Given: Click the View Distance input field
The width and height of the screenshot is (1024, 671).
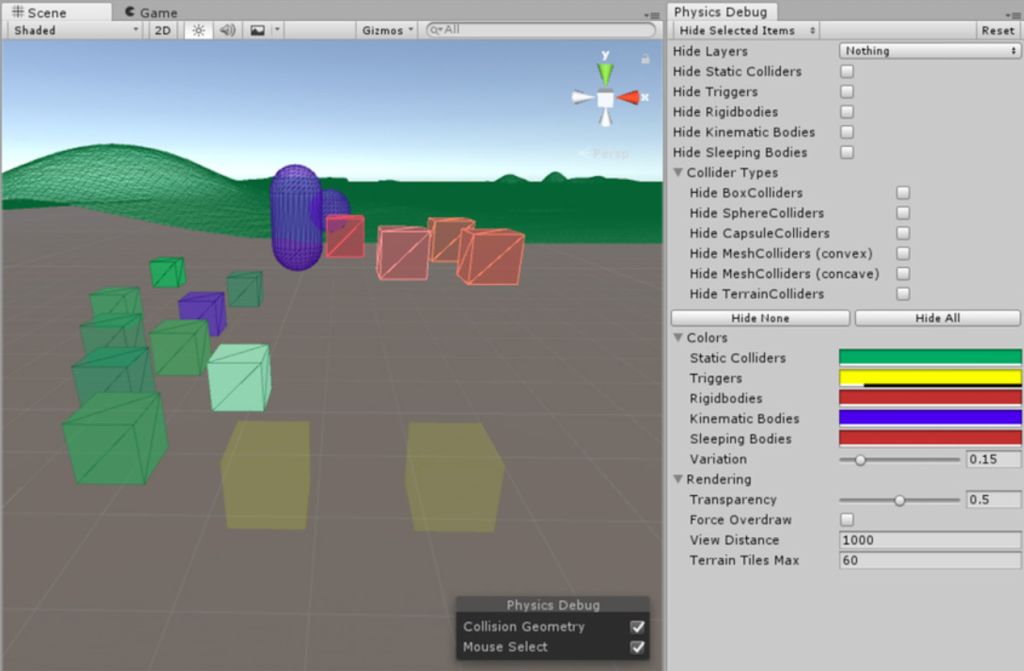Looking at the screenshot, I should click(x=928, y=540).
